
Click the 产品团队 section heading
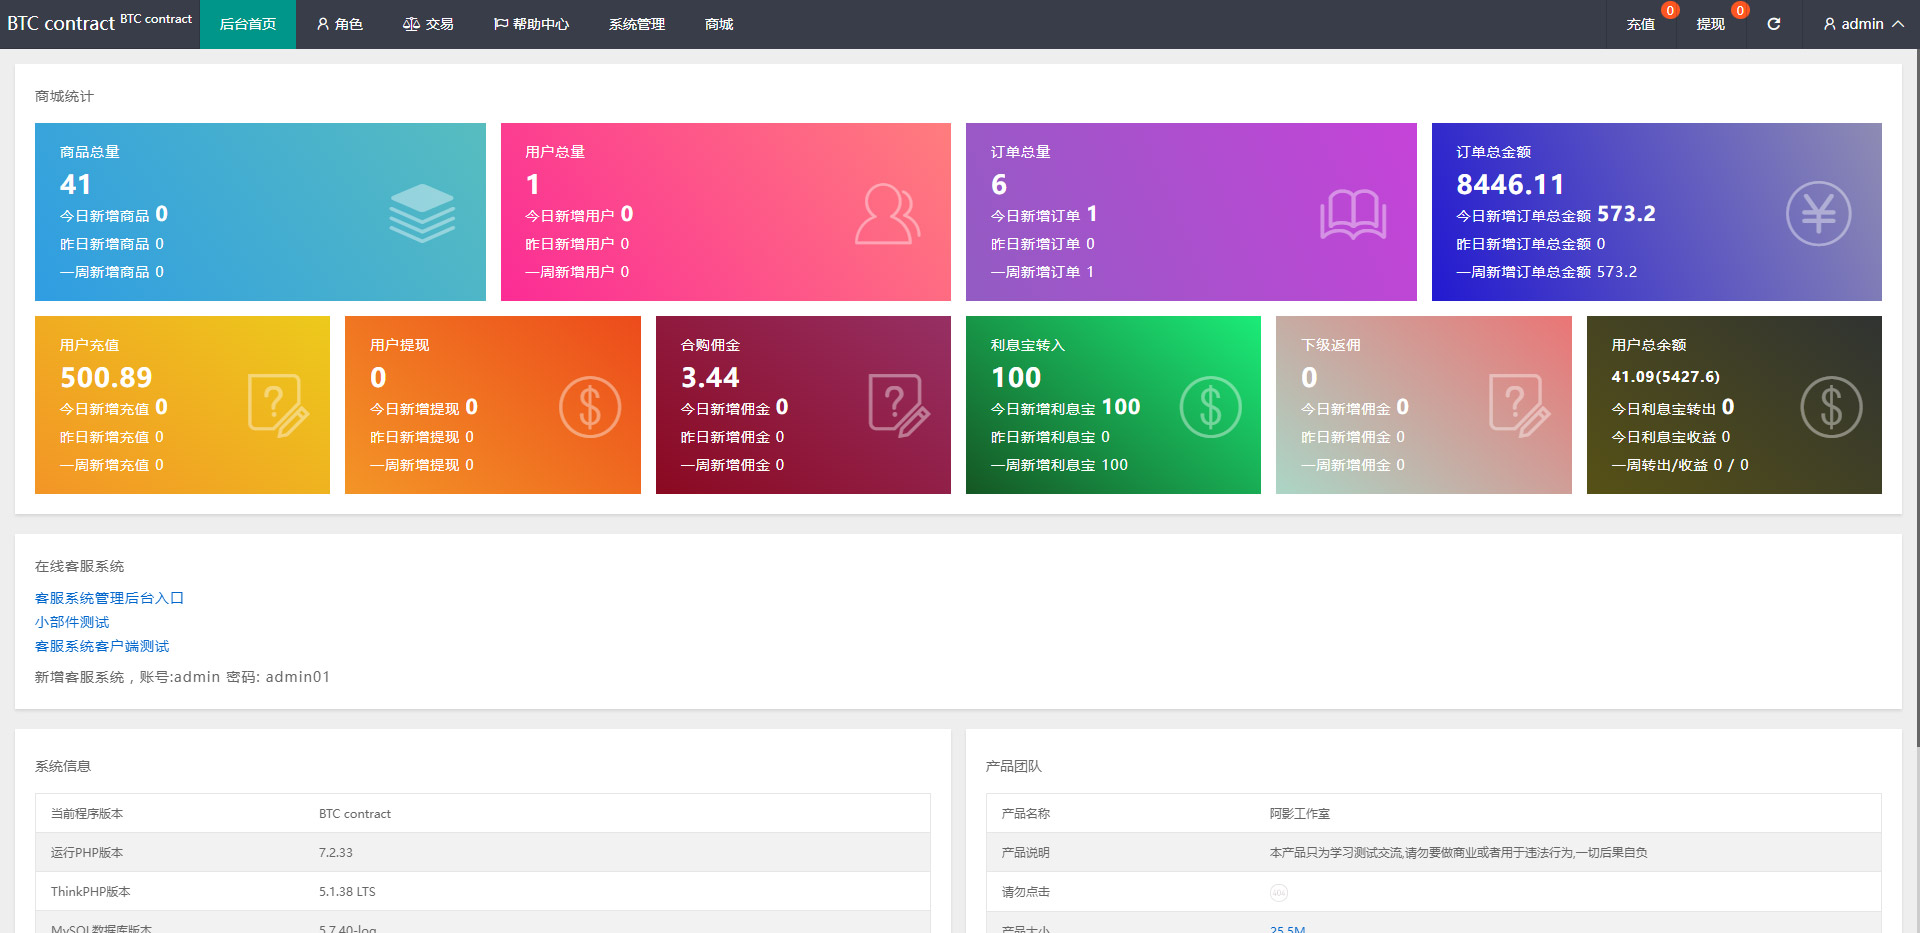(1014, 766)
